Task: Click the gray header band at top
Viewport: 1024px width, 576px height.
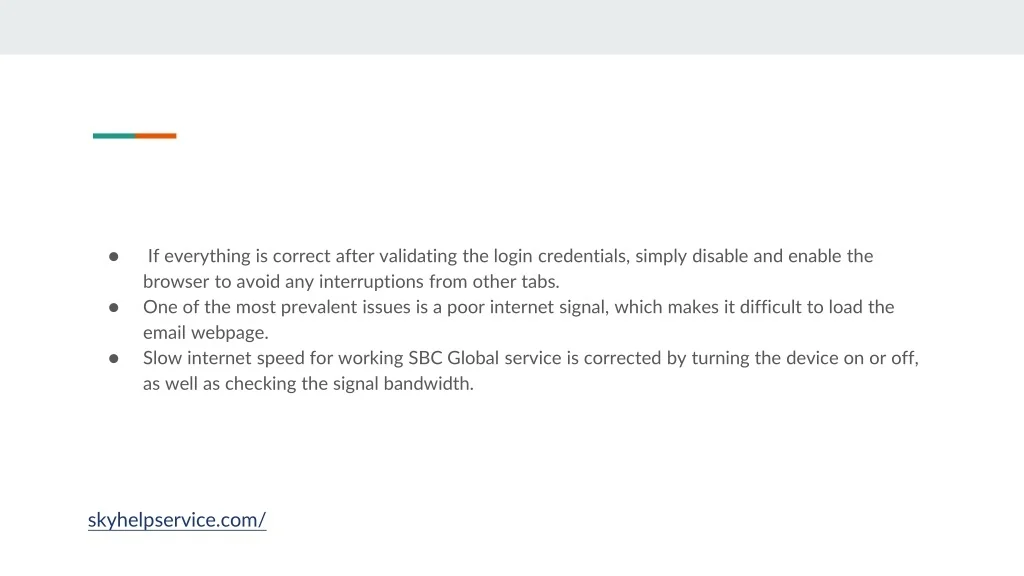Action: point(512,27)
